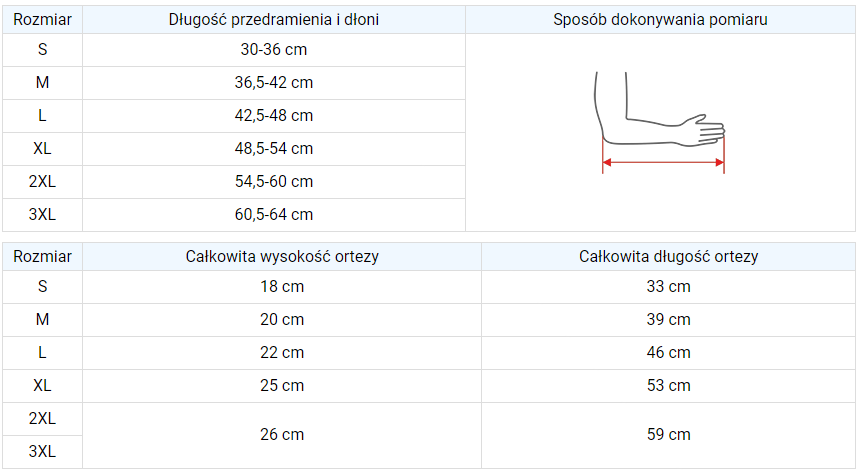Click the "54,5-60 cm" cell
Screen dimensions: 859x472
[273, 182]
